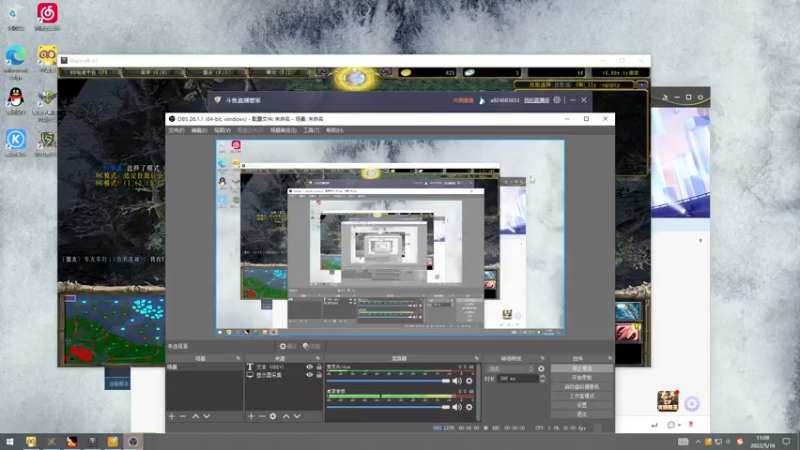This screenshot has width=800, height=450.
Task: Click the Start Recording button in Controls
Action: pos(582,378)
